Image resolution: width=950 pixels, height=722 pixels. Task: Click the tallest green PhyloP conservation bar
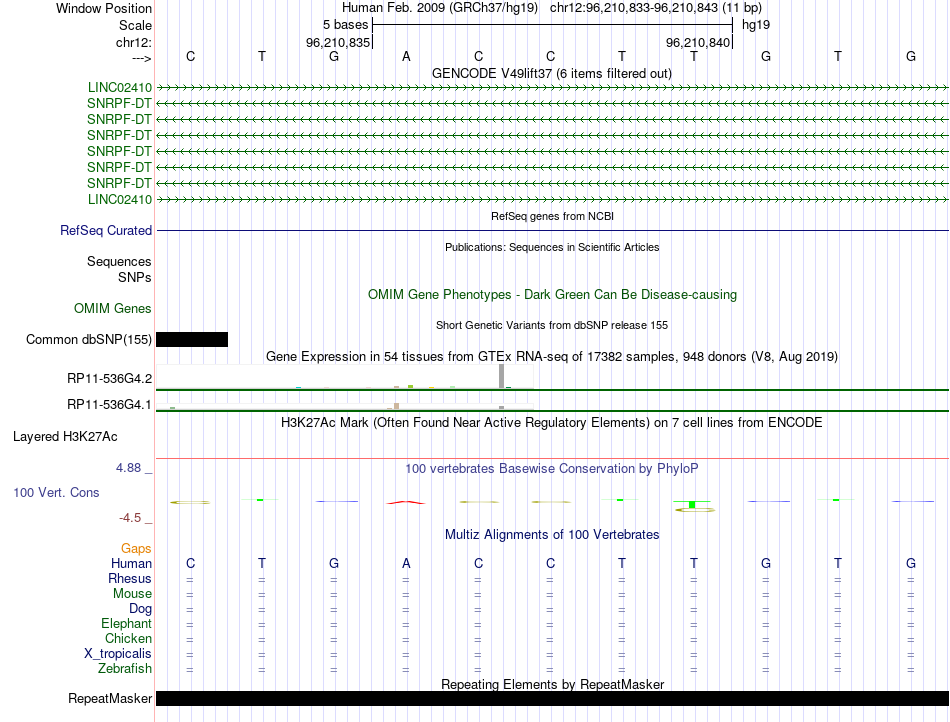(x=692, y=504)
